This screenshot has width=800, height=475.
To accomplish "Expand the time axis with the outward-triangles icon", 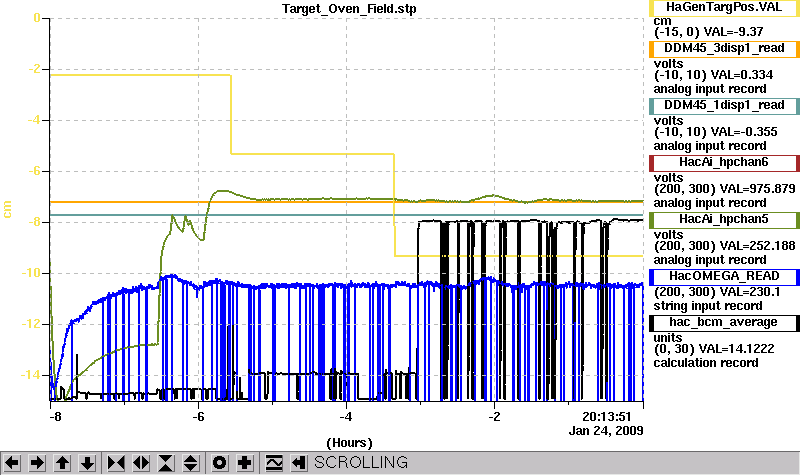I will pos(141,463).
